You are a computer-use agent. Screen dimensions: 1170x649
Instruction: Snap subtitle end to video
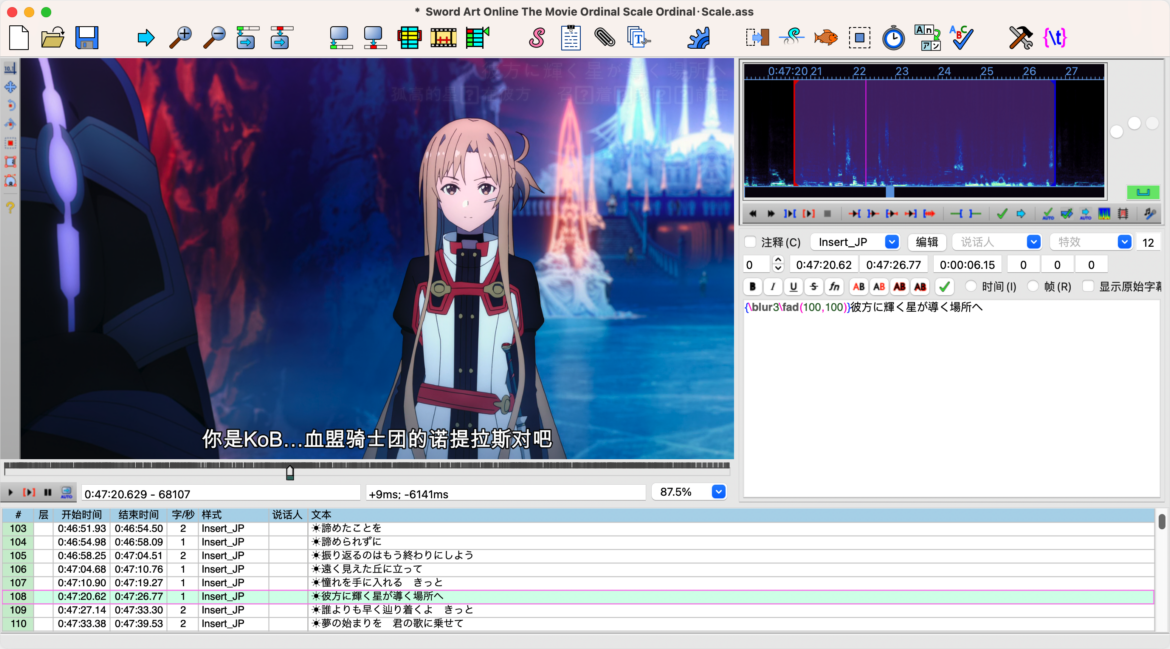pyautogui.click(x=374, y=37)
